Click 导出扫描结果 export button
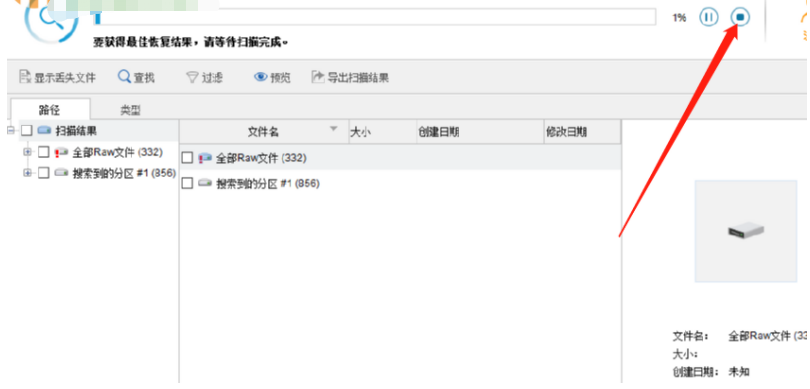Viewport: 810px width, 389px height. [x=350, y=77]
